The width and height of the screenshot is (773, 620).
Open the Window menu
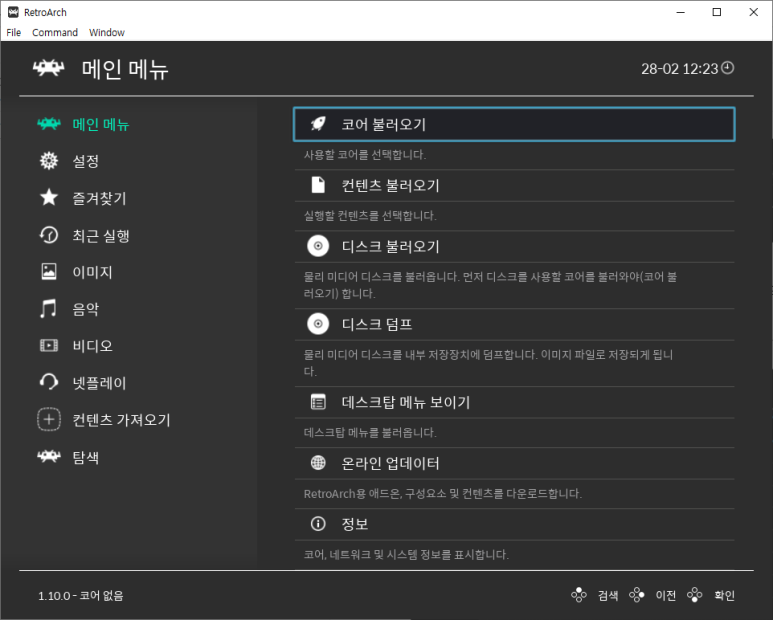pyautogui.click(x=106, y=33)
